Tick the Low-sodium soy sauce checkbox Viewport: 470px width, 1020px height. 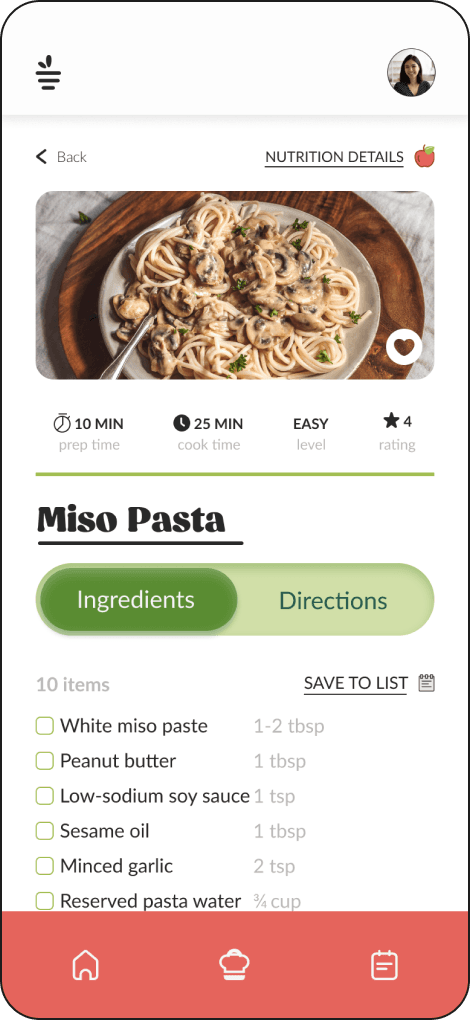point(44,796)
